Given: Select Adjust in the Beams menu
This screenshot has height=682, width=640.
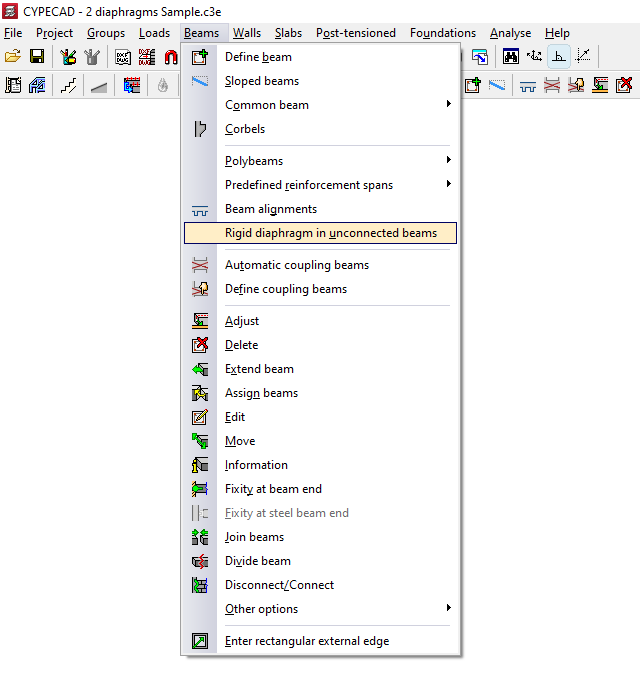Looking at the screenshot, I should [320, 321].
